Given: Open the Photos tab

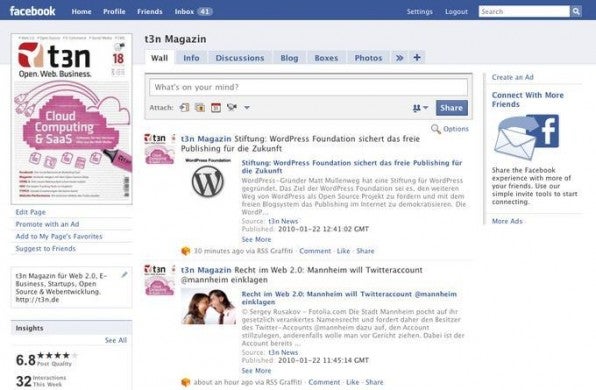Looking at the screenshot, I should click(368, 58).
